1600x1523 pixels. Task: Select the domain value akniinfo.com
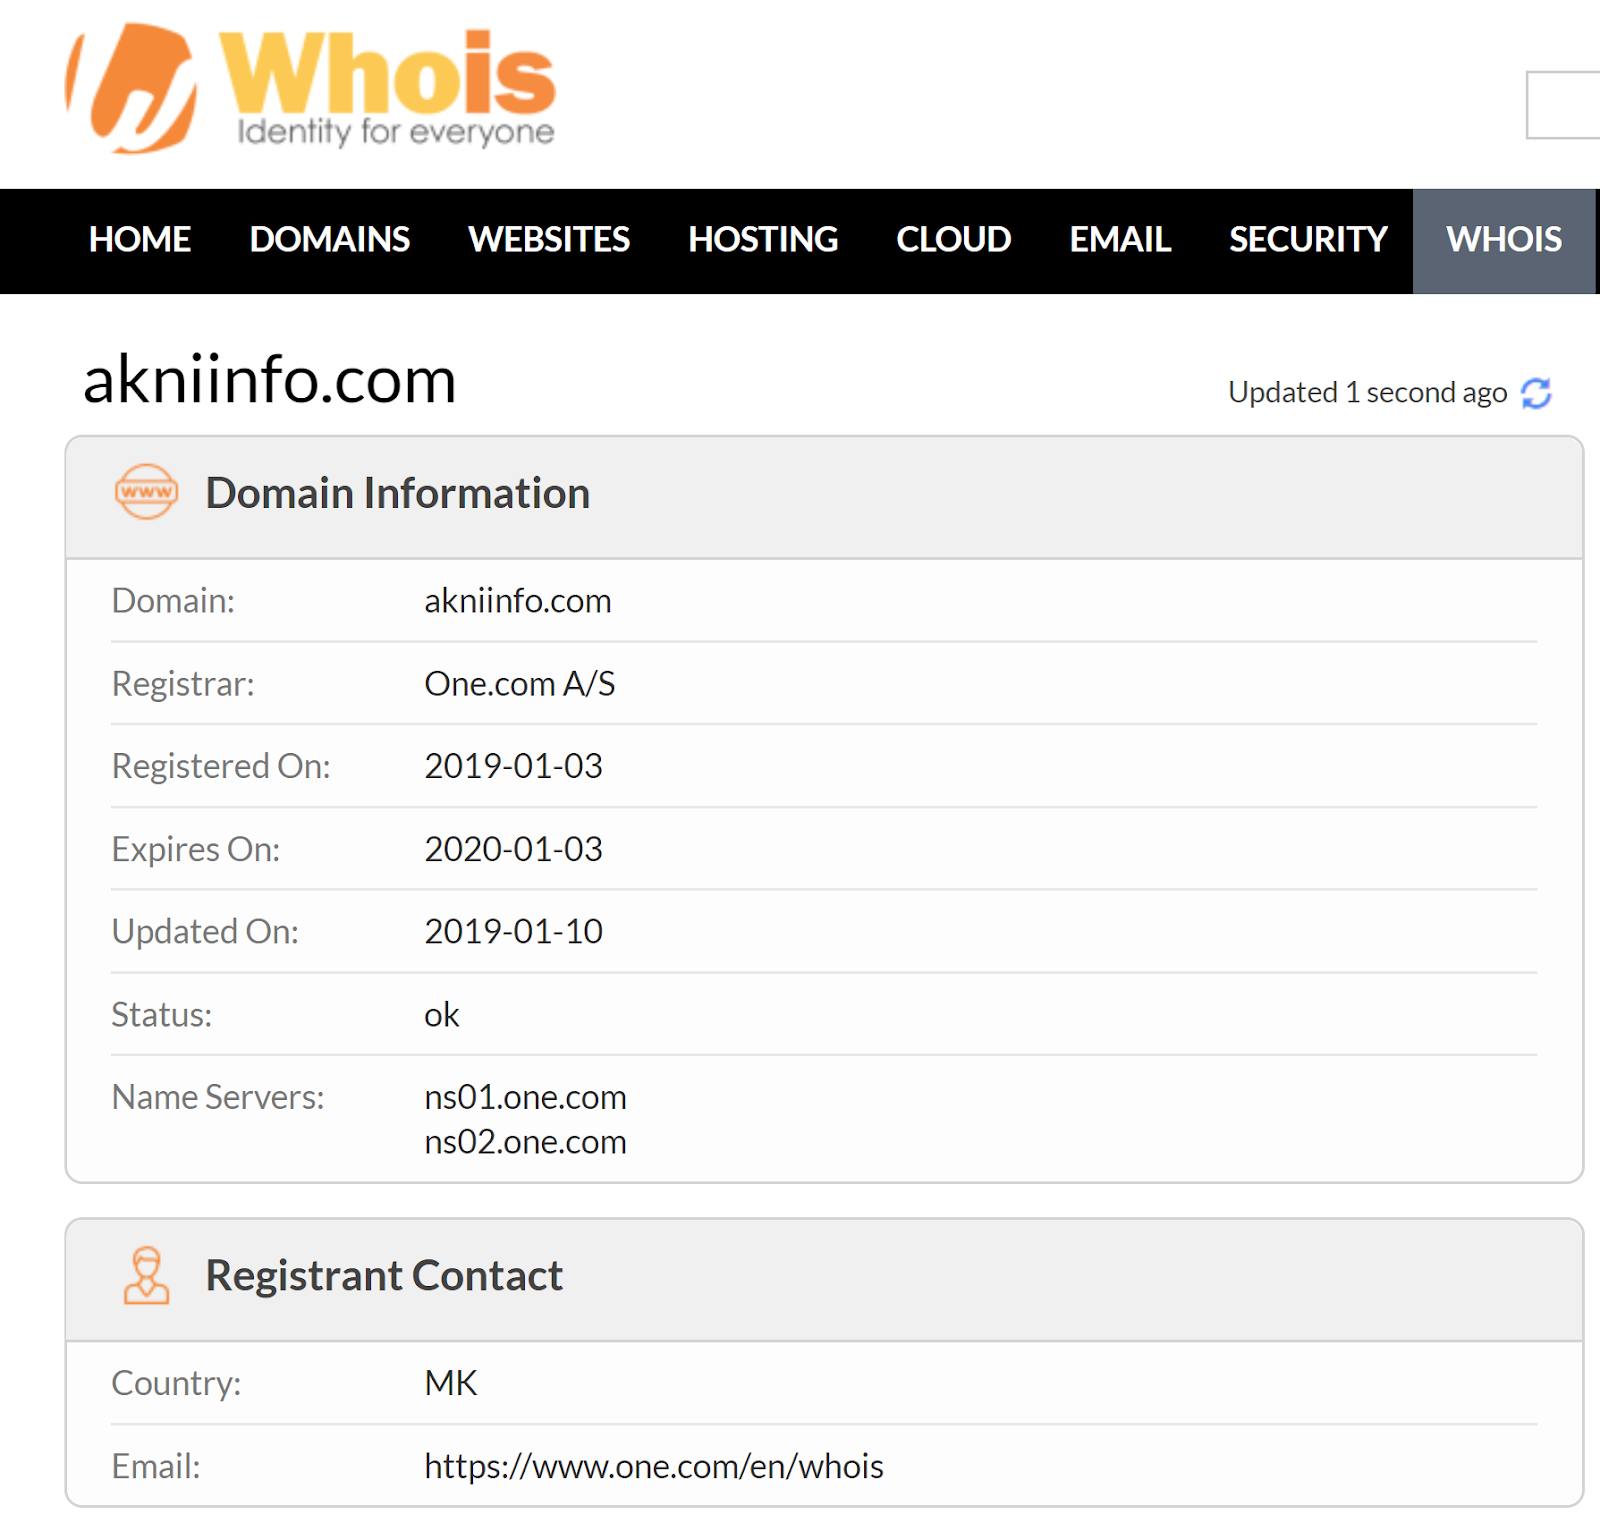pyautogui.click(x=518, y=601)
